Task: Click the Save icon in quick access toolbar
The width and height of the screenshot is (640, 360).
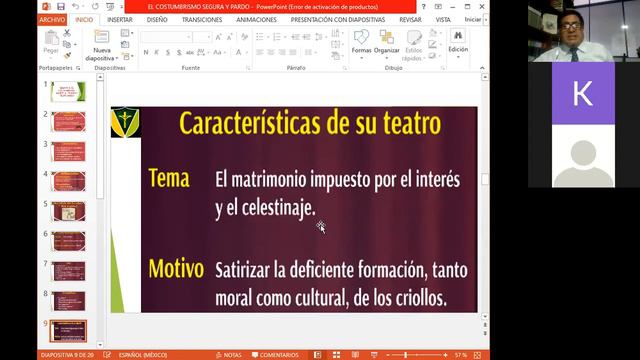Action: [61, 7]
